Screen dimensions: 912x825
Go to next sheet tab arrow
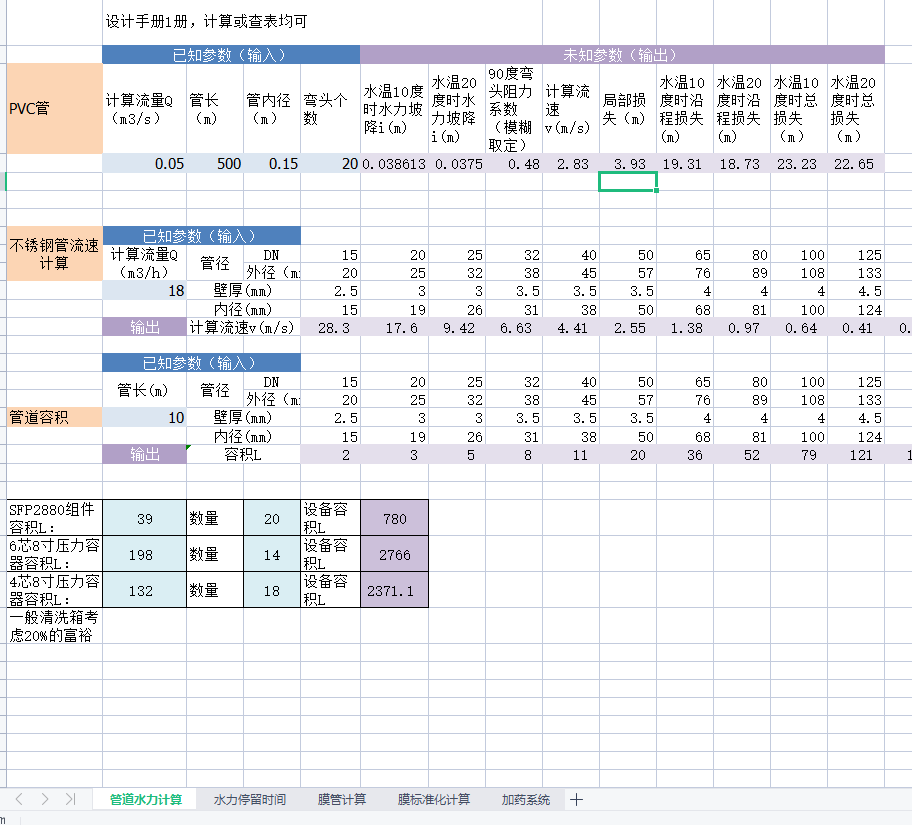click(45, 799)
